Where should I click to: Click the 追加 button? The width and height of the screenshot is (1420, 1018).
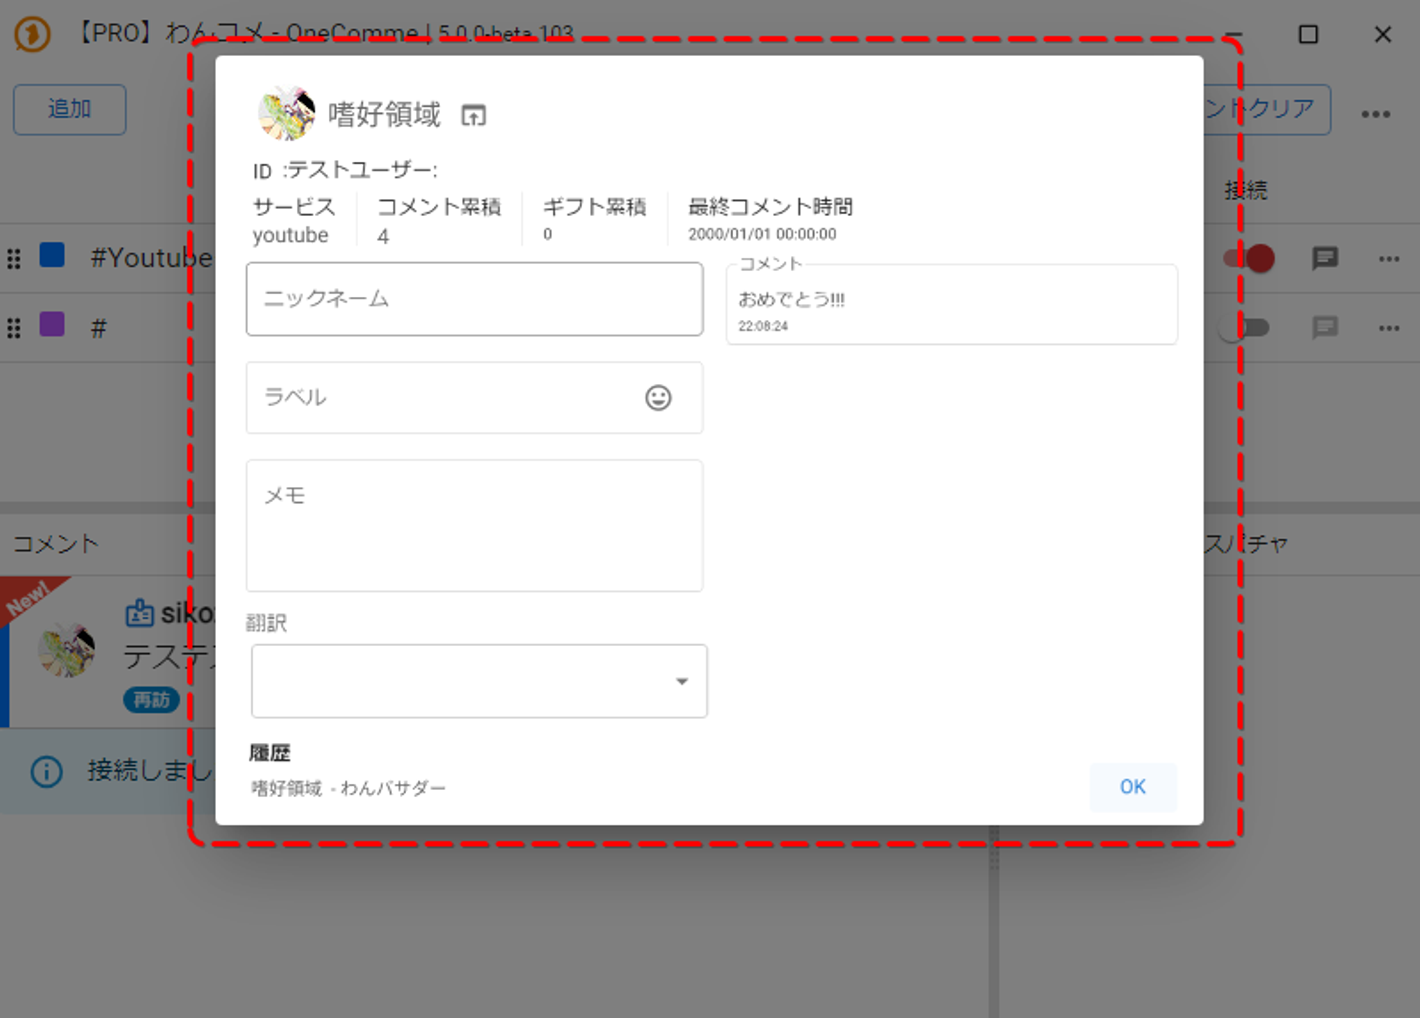(x=69, y=109)
